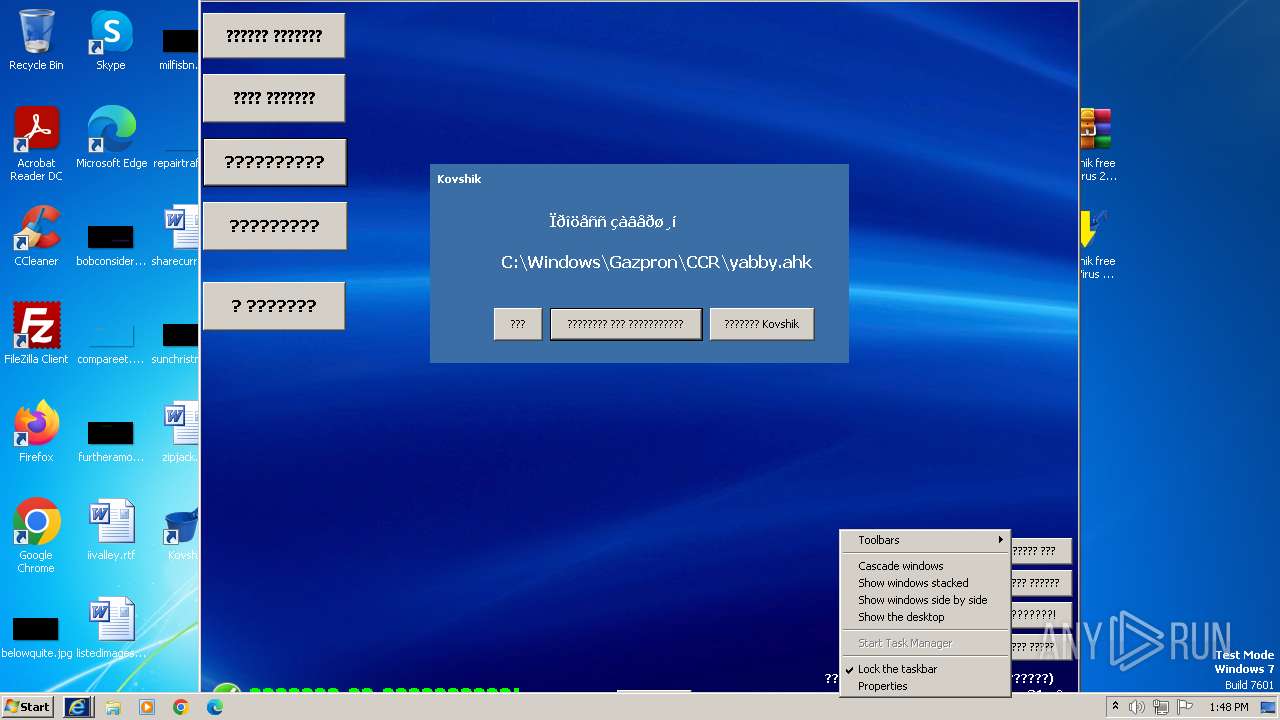This screenshot has width=1280, height=720.
Task: Open Google Chrome from the taskbar
Action: coord(181,707)
